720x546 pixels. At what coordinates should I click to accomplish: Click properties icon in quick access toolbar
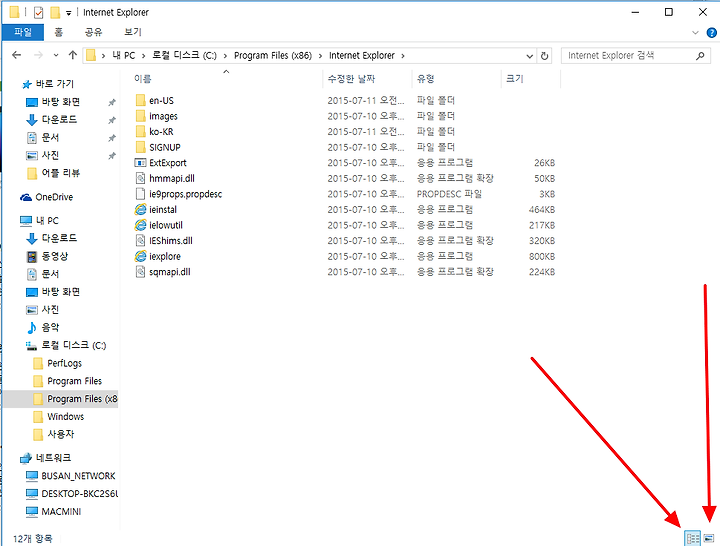pyautogui.click(x=39, y=12)
